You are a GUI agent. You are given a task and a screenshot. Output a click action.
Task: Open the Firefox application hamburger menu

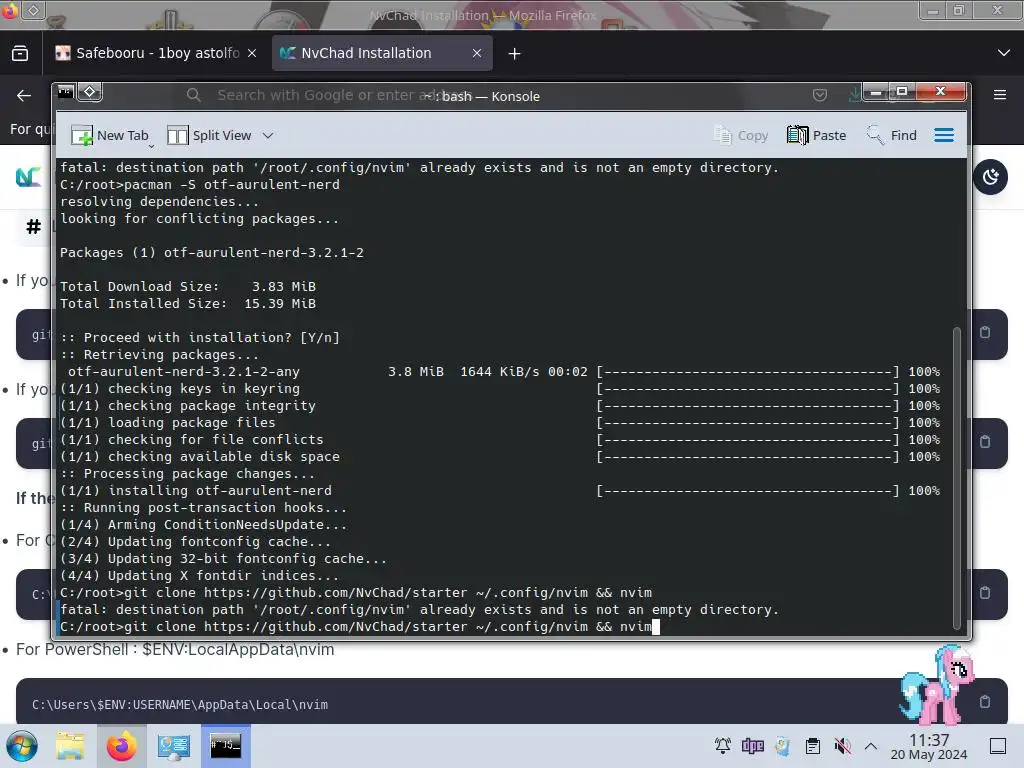click(1000, 95)
